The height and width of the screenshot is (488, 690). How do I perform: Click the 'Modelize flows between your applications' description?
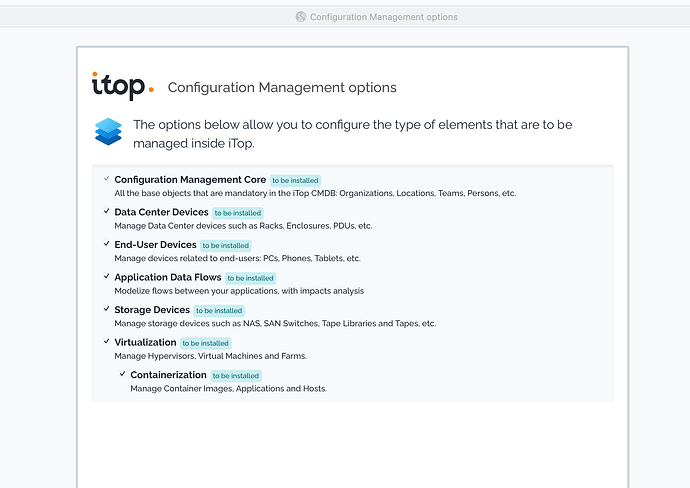pyautogui.click(x=239, y=291)
